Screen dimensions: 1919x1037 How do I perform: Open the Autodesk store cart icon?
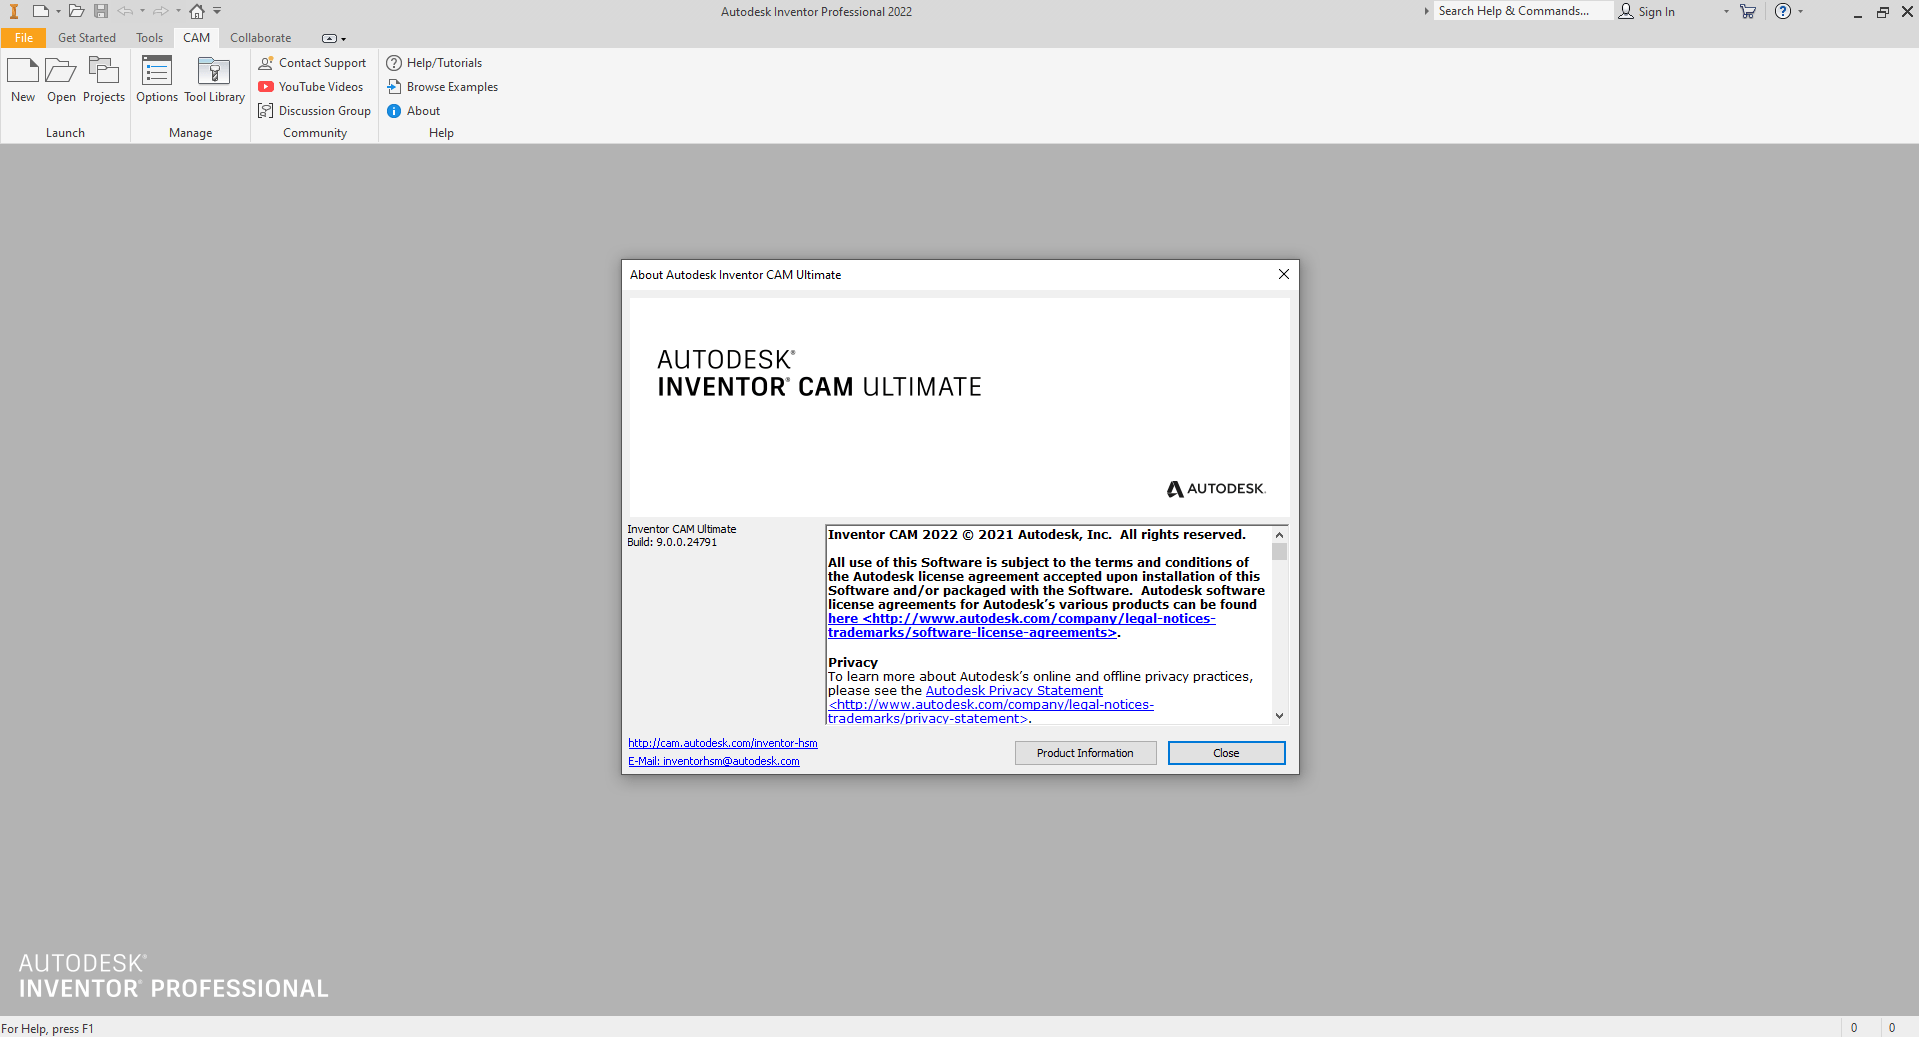click(1748, 11)
